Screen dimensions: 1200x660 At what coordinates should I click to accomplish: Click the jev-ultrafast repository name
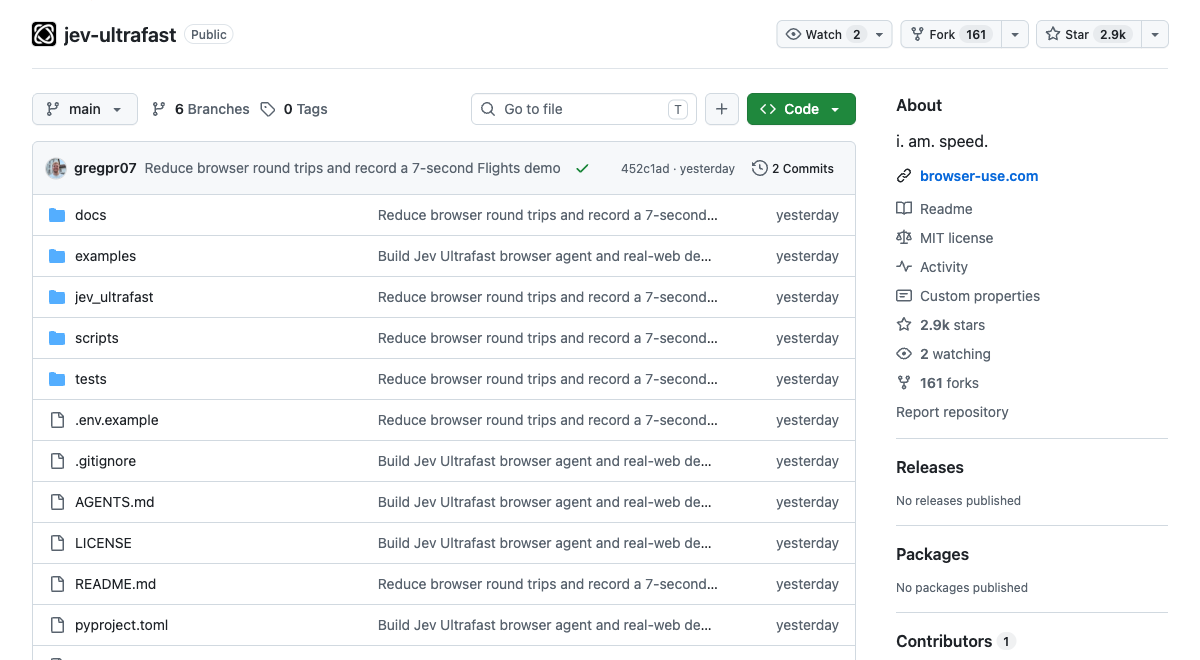click(120, 35)
